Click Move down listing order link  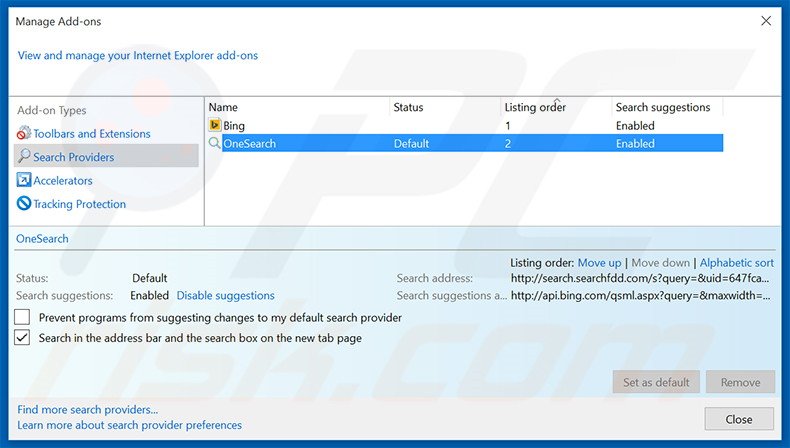coord(660,263)
